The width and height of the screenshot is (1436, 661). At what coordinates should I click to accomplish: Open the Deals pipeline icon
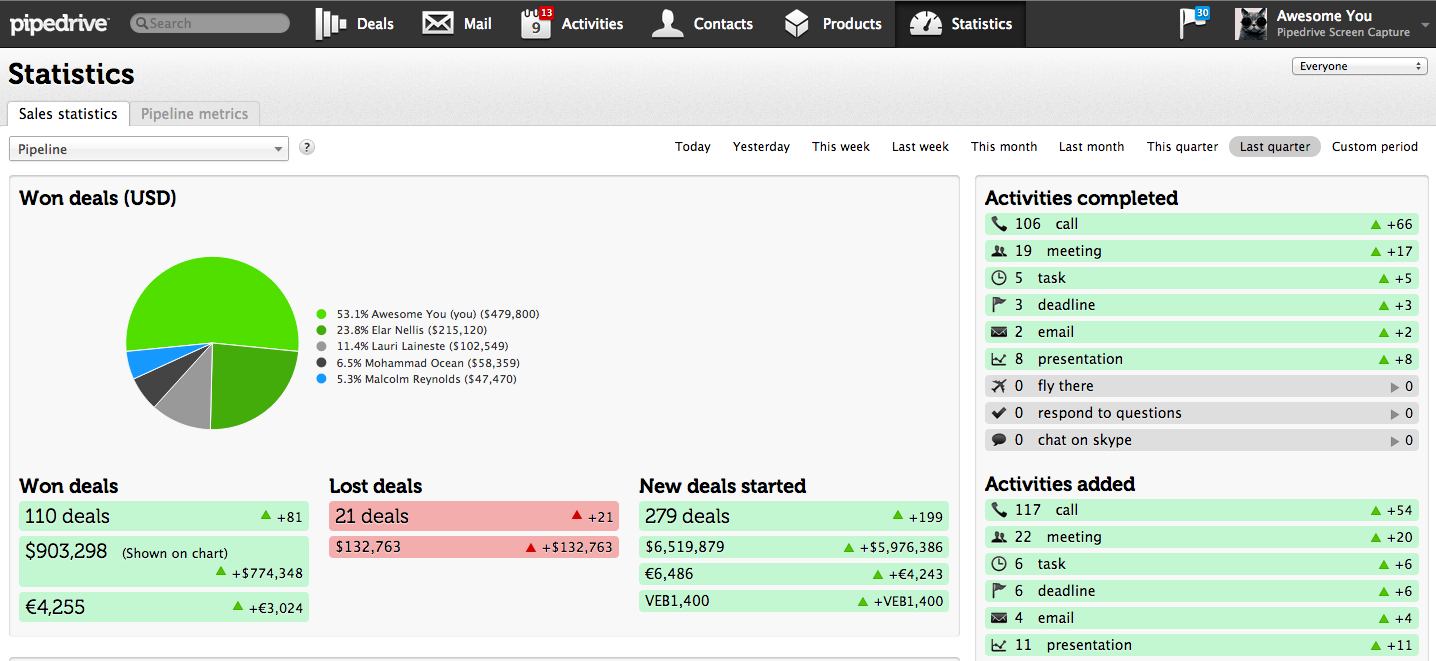click(x=330, y=24)
